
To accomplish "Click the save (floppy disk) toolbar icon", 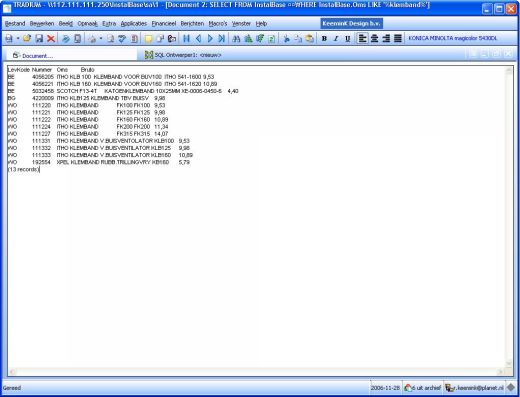I will click(x=39, y=39).
